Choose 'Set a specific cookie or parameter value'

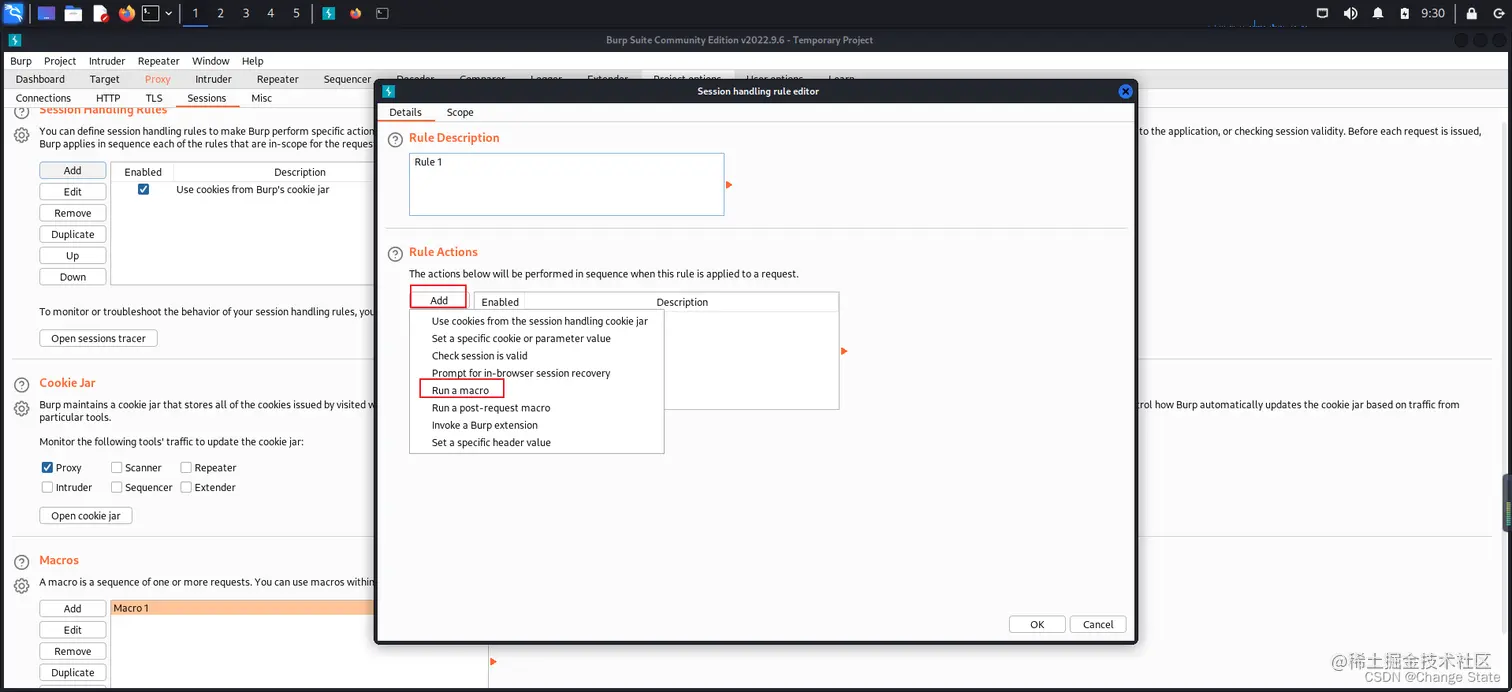tap(537, 338)
